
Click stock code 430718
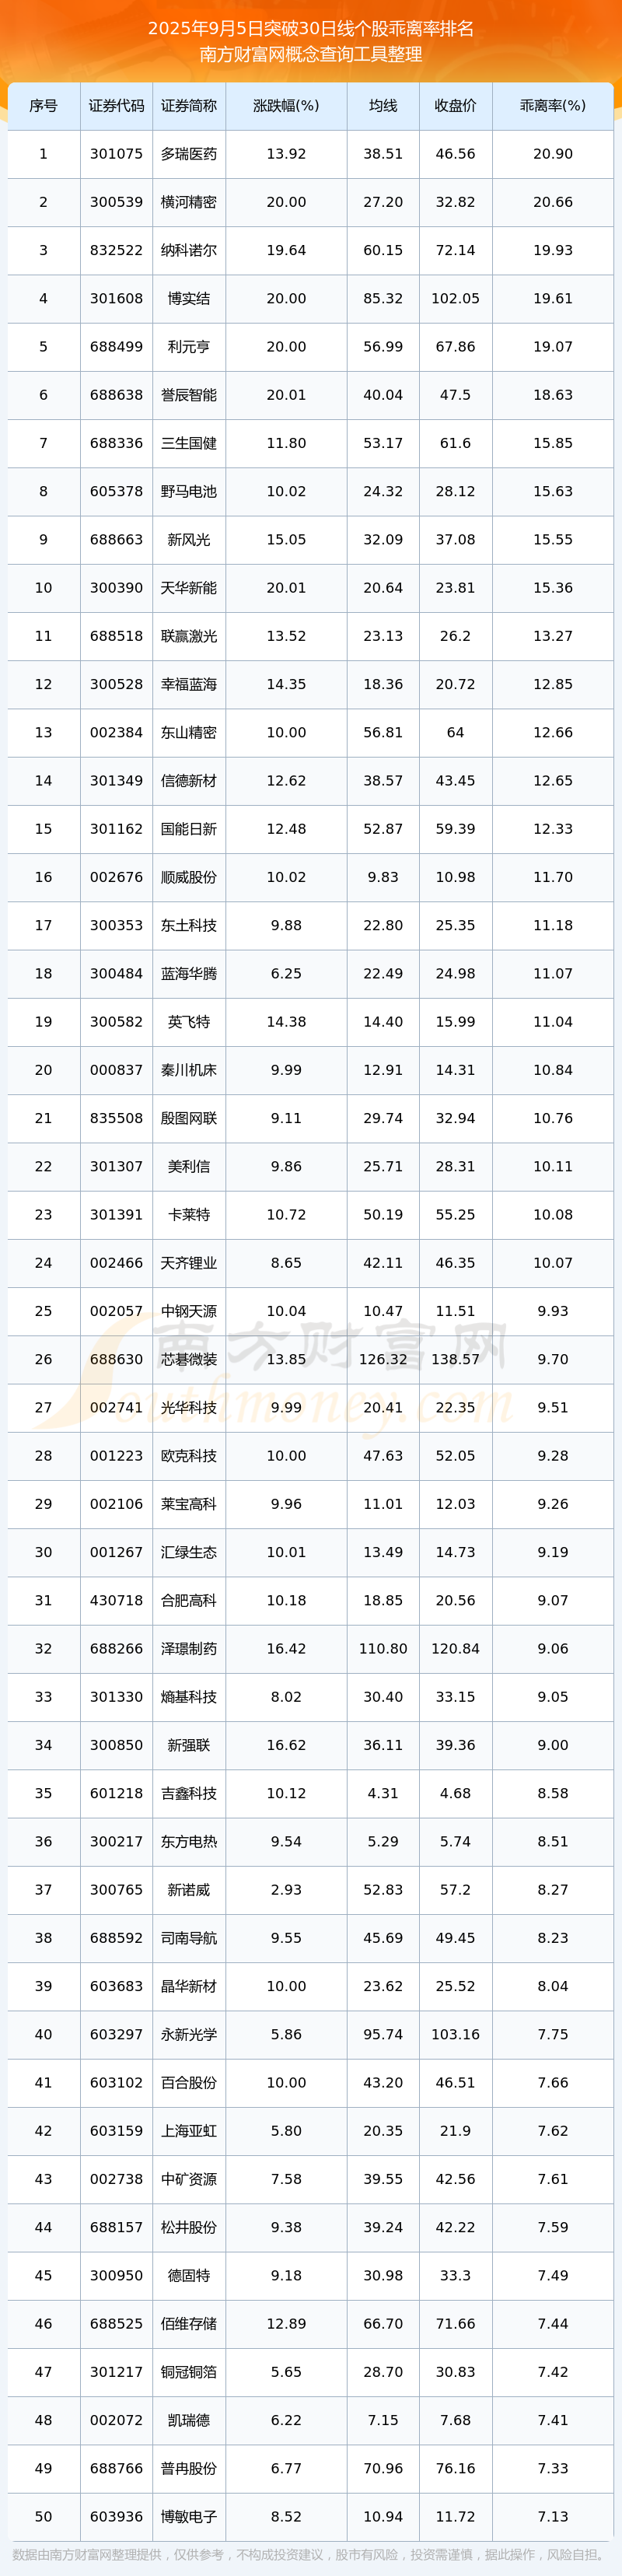pos(116,1601)
